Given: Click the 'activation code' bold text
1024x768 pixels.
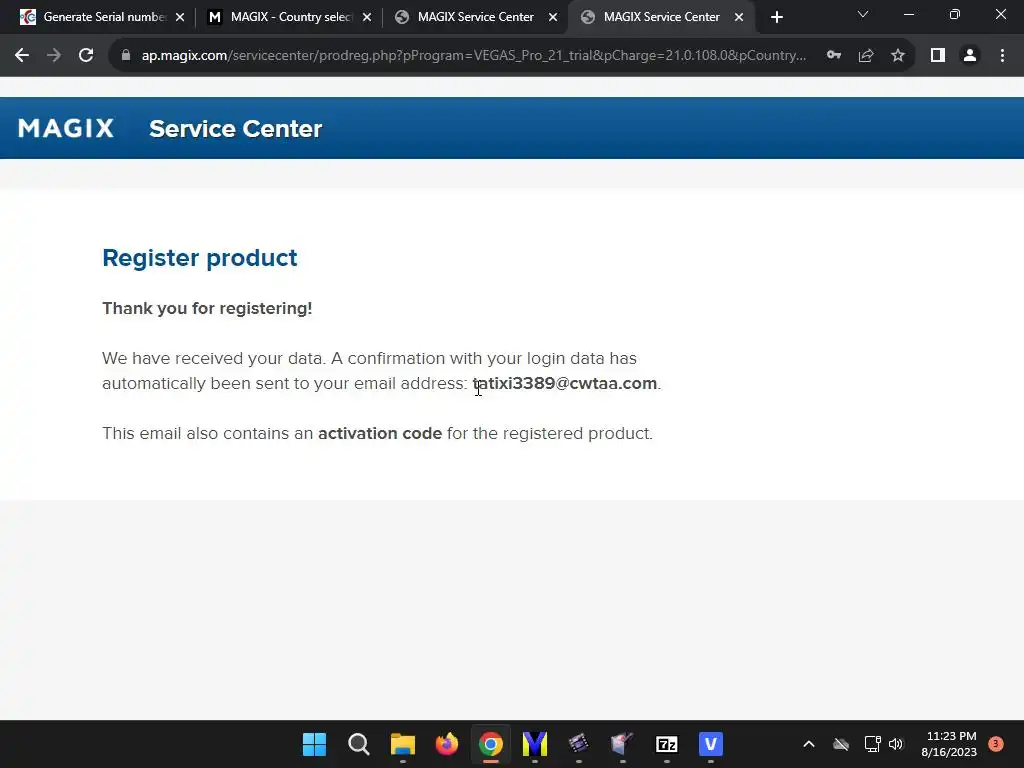Looking at the screenshot, I should point(380,434).
